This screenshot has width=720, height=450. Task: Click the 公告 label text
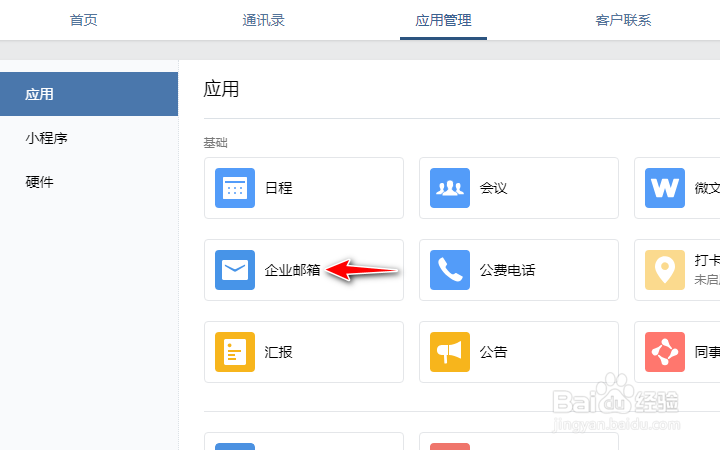coord(494,352)
